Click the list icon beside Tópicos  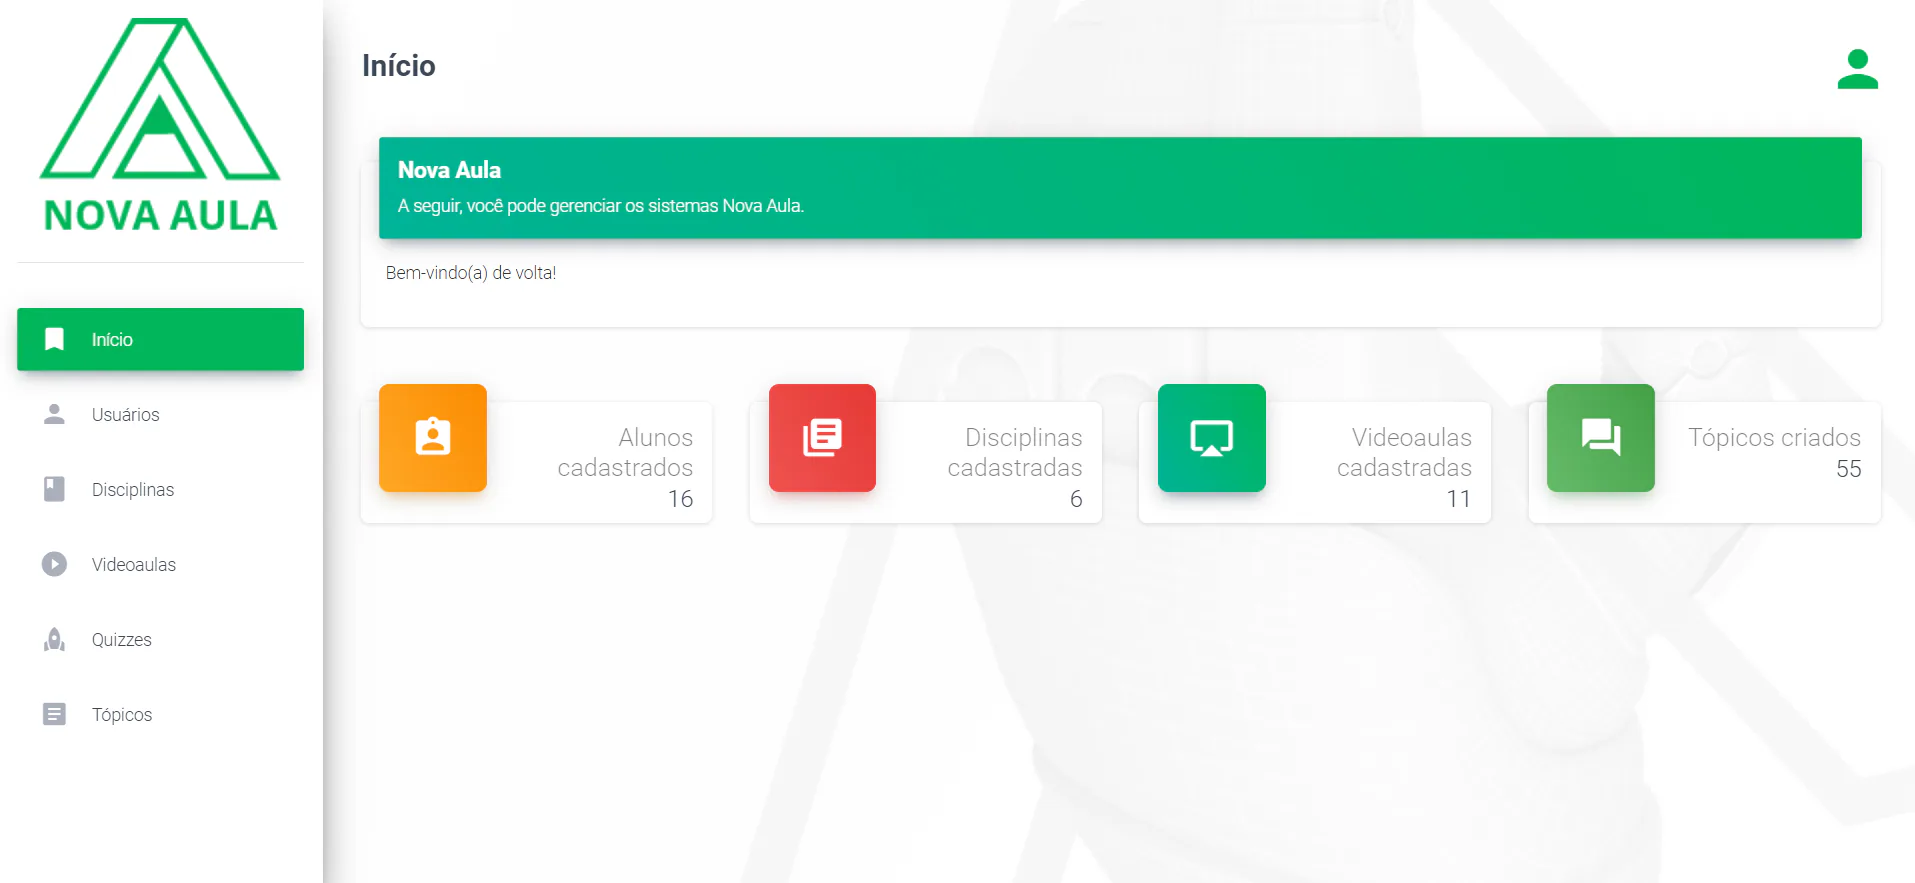(x=54, y=714)
